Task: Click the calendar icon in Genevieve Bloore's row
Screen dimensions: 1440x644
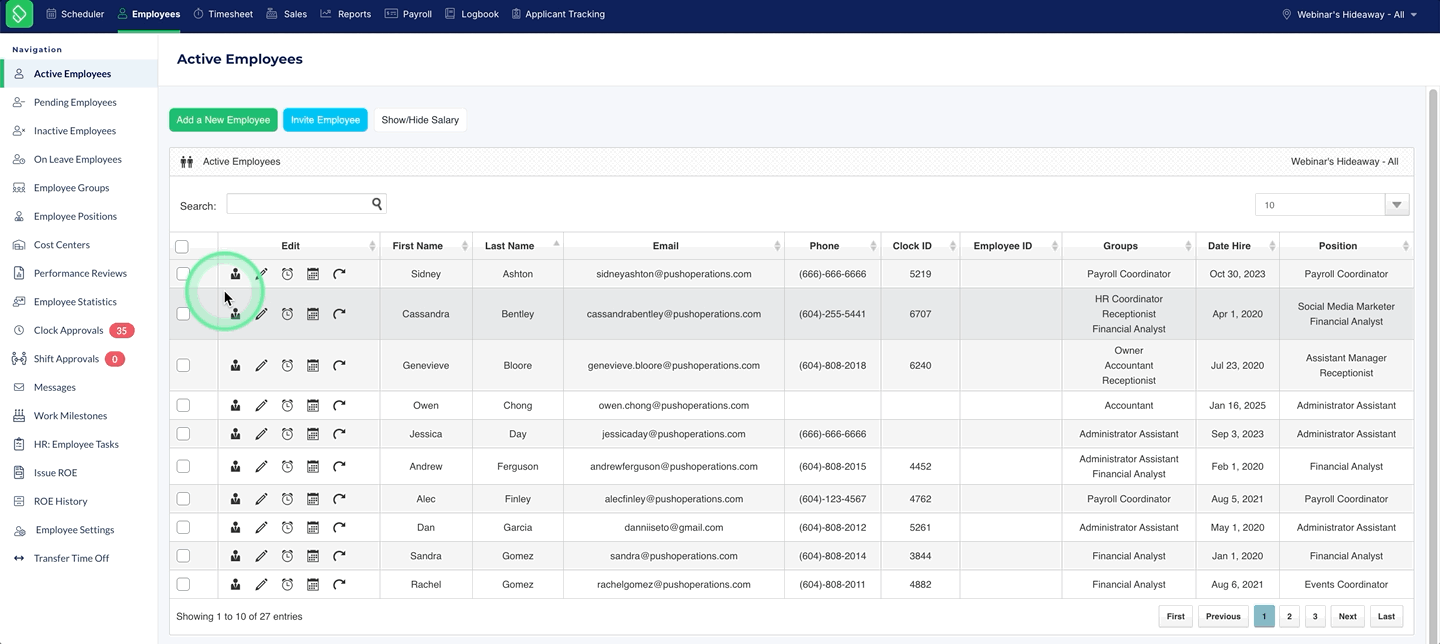Action: 313,366
